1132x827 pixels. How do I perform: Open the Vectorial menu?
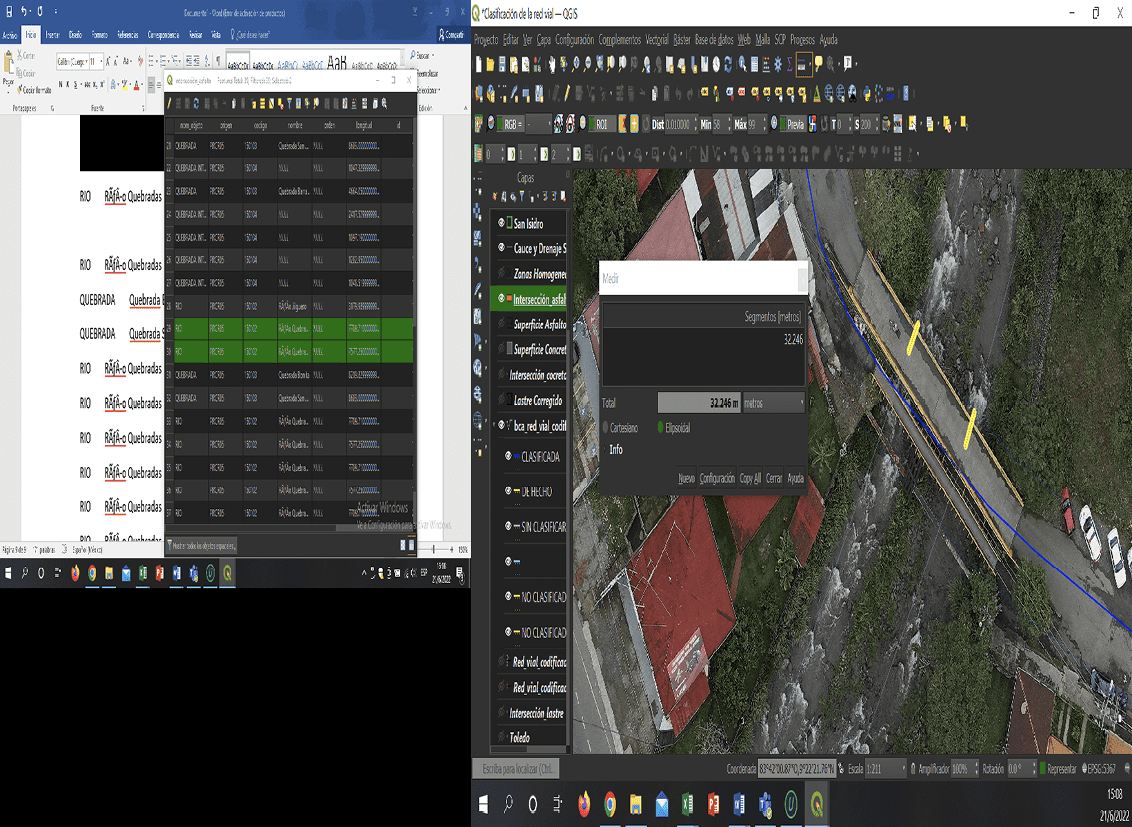click(x=657, y=40)
